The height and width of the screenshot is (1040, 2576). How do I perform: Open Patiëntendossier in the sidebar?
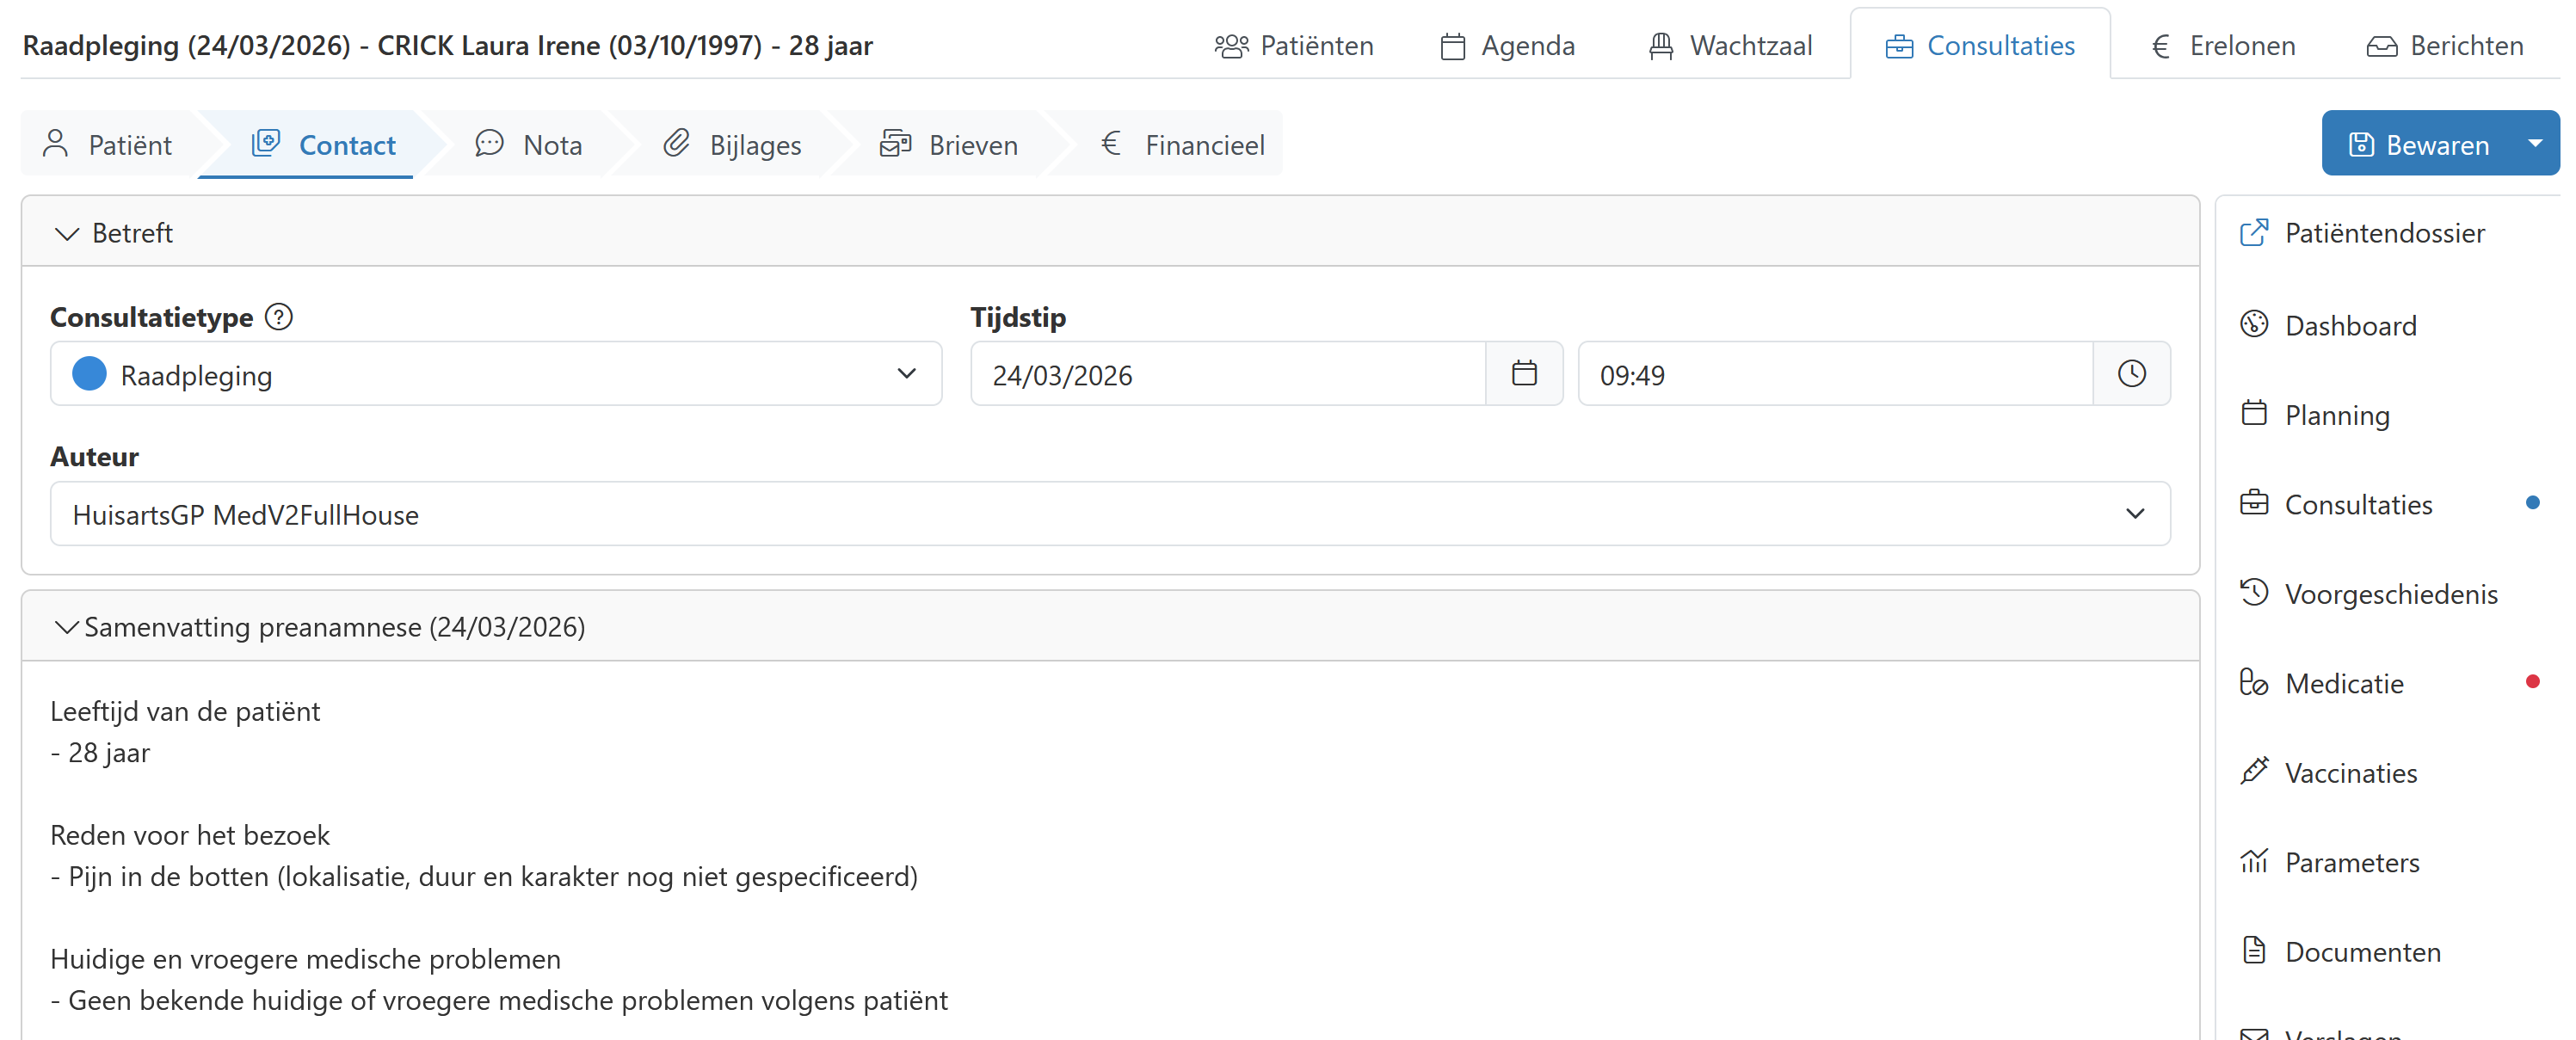click(x=2383, y=233)
